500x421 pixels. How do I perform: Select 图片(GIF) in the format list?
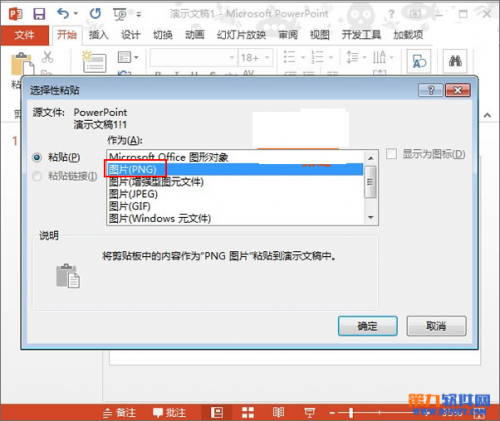coord(235,206)
